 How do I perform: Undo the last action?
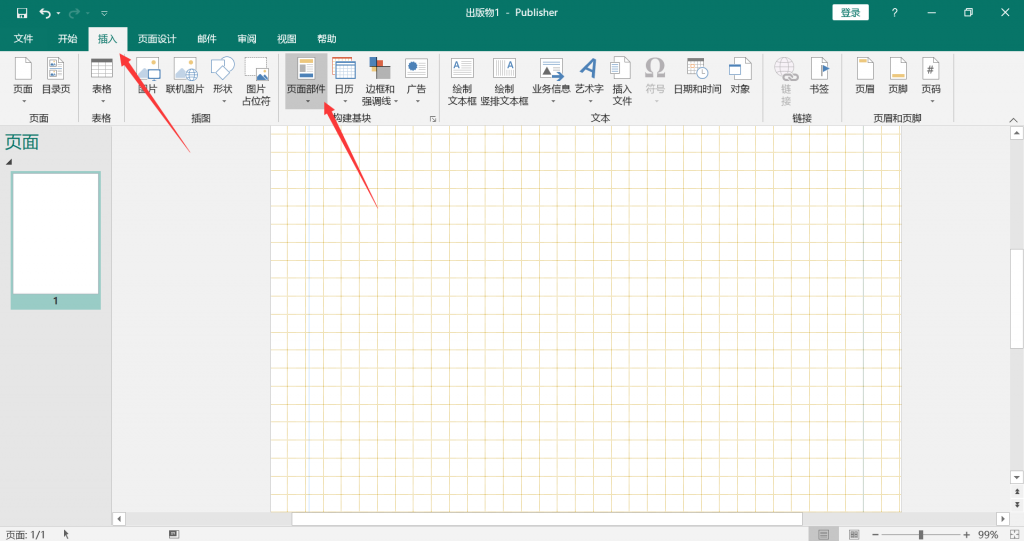(x=45, y=13)
